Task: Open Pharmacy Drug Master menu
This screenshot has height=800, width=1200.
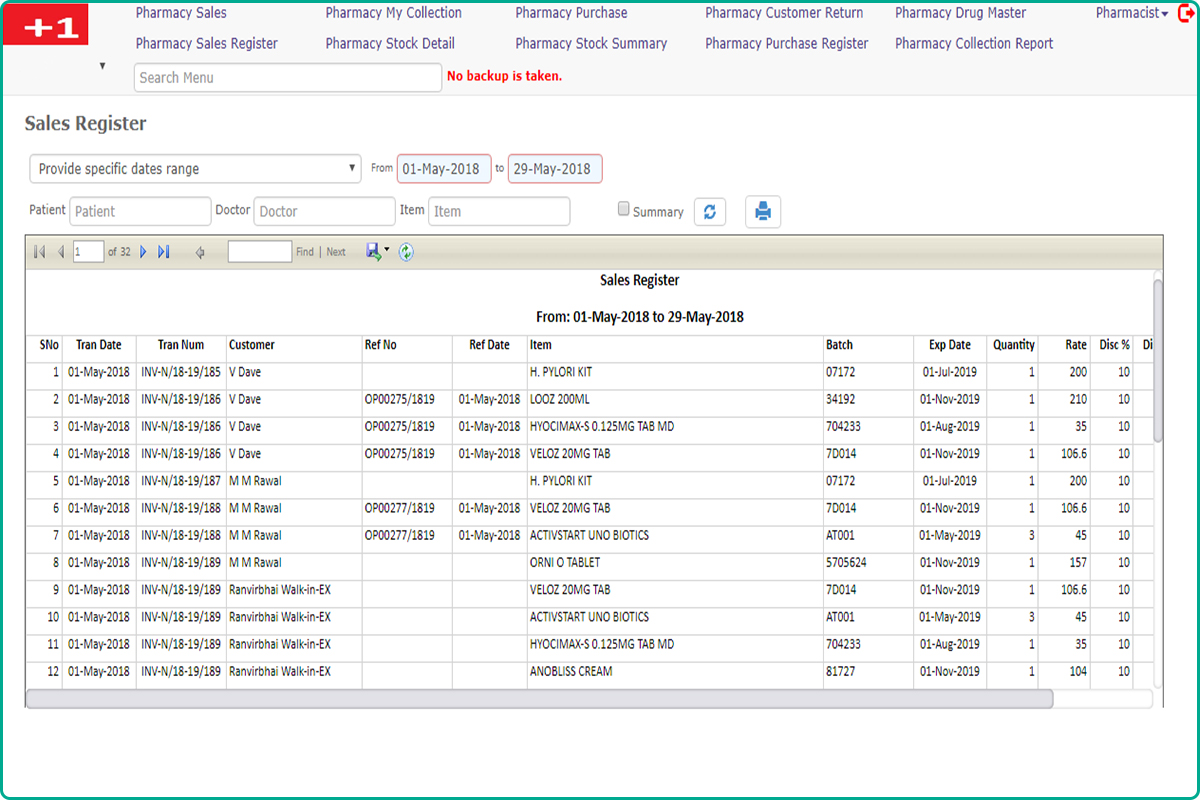Action: [x=960, y=13]
